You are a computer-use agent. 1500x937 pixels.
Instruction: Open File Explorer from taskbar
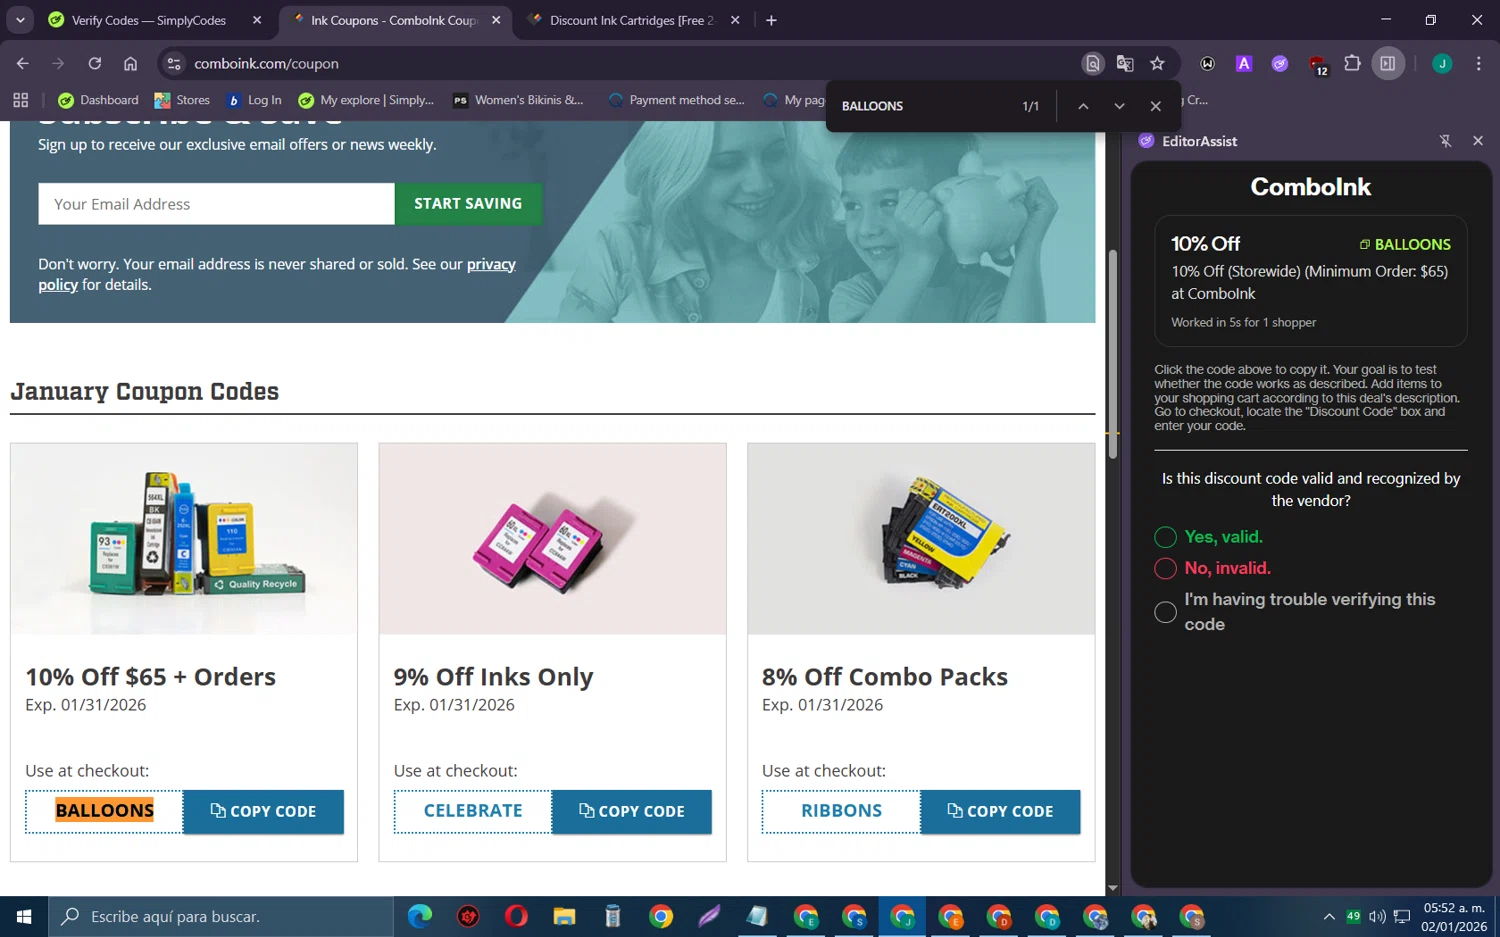coord(564,916)
